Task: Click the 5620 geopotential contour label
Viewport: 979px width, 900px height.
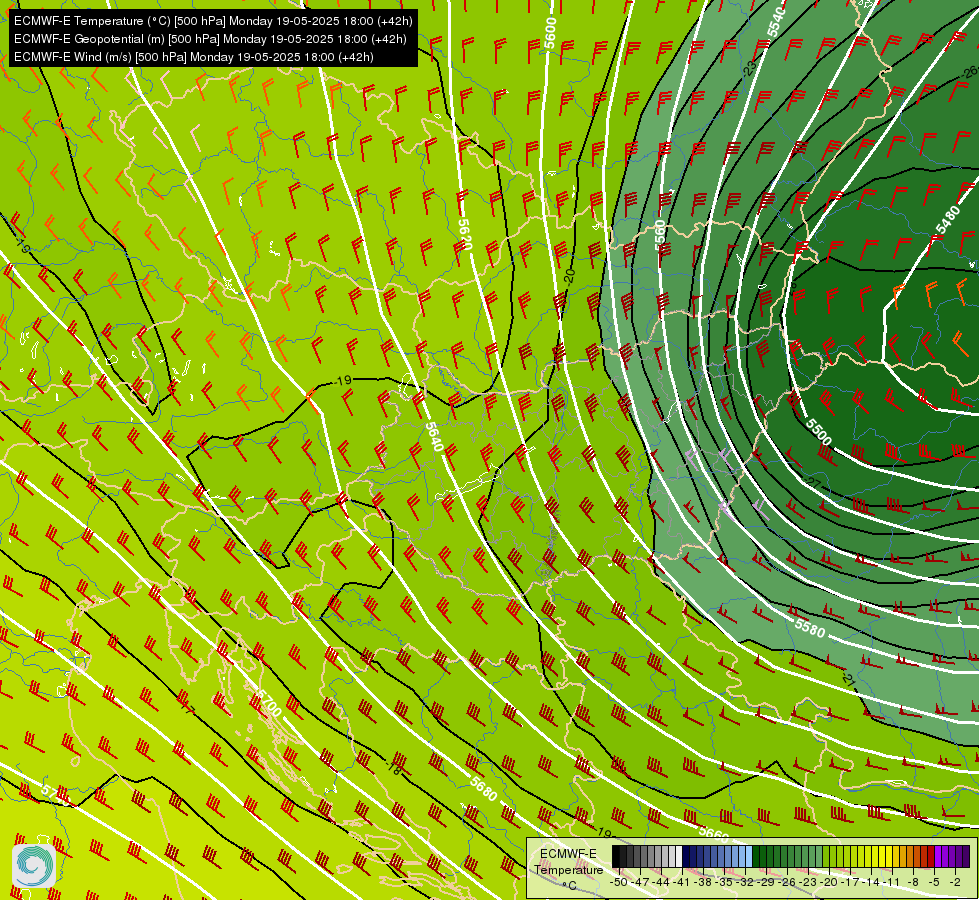Action: 465,234
